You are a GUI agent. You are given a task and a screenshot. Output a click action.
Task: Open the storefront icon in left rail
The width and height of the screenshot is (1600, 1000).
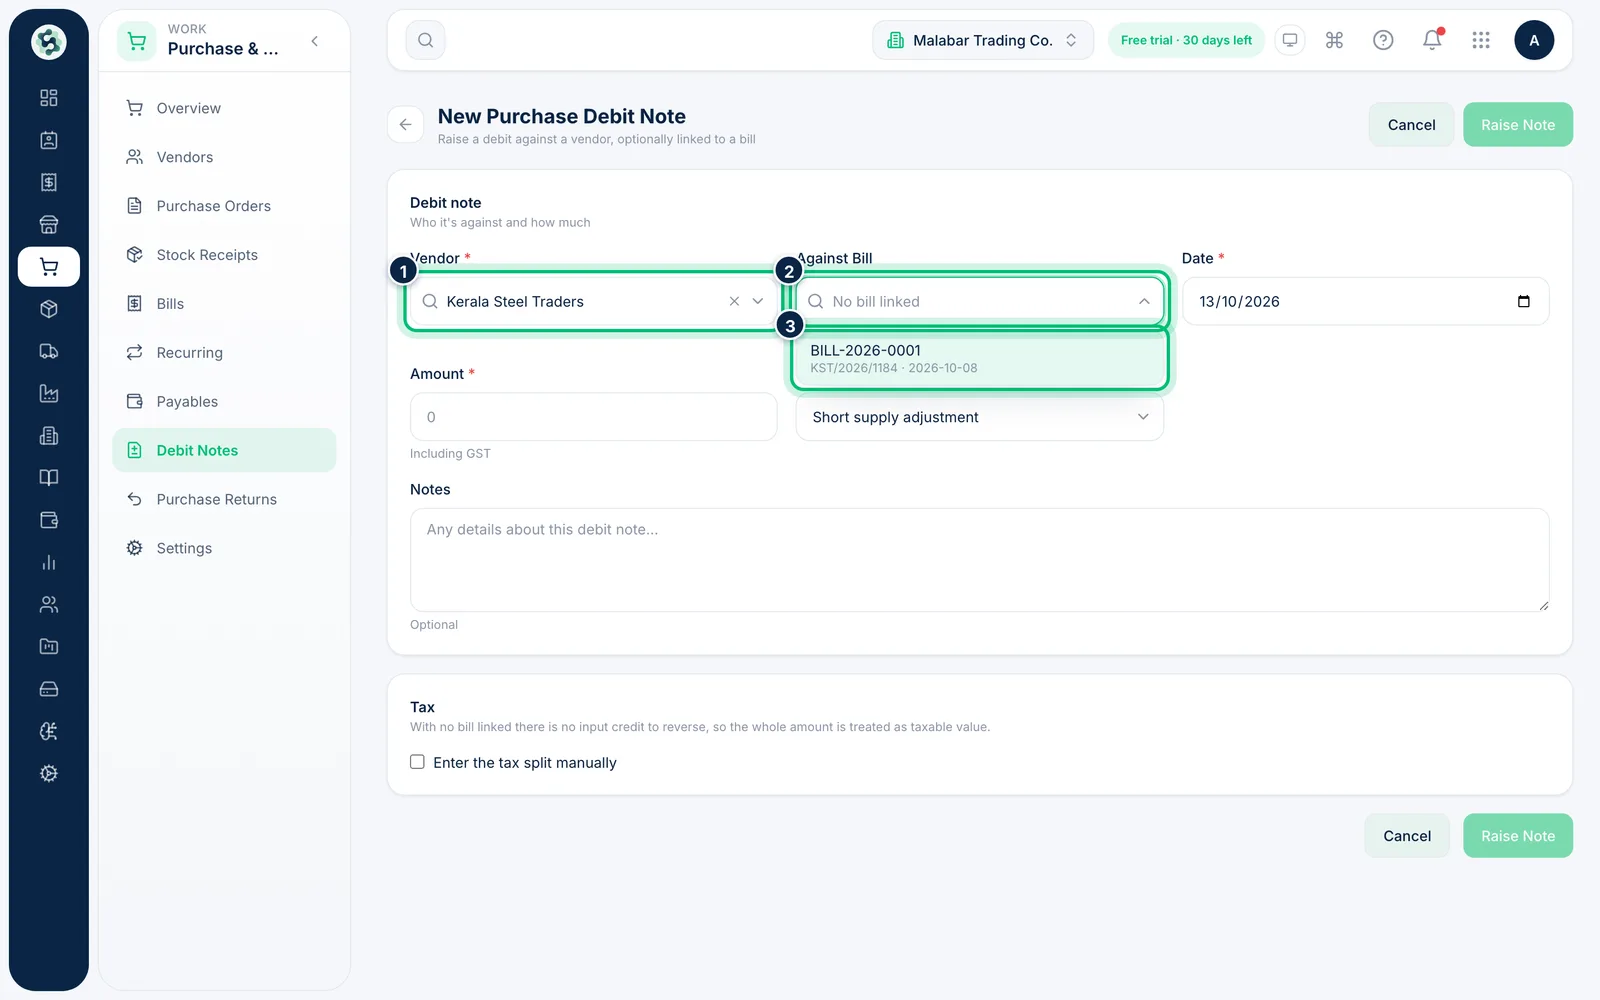(x=48, y=224)
